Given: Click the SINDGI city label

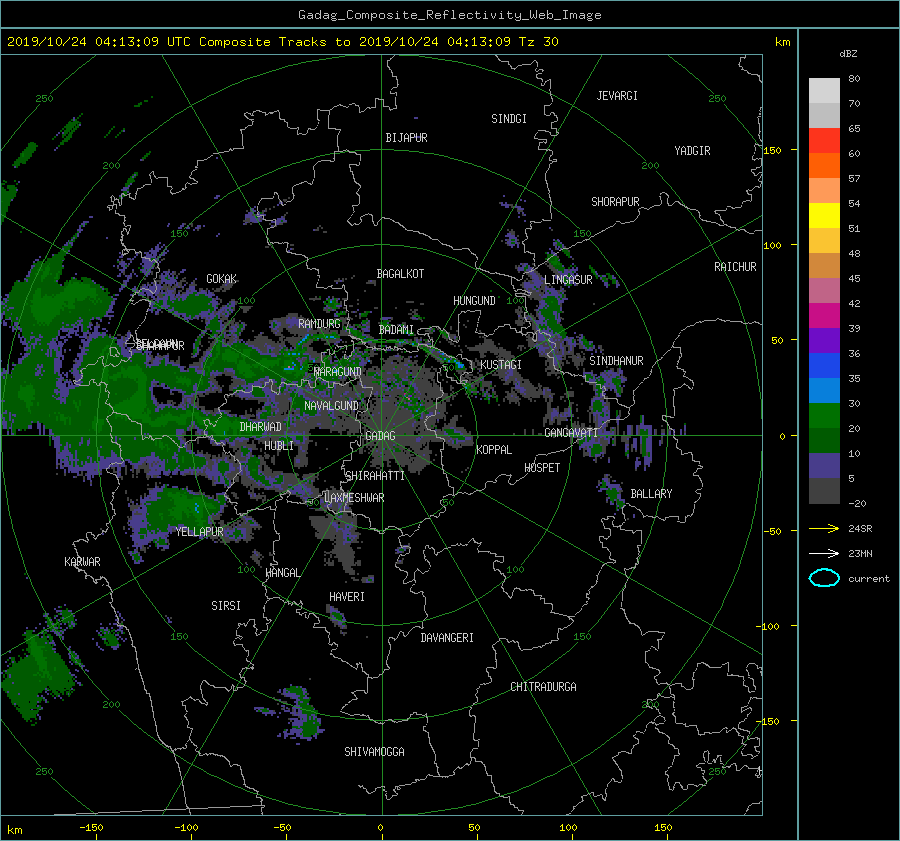Looking at the screenshot, I should coord(509,119).
